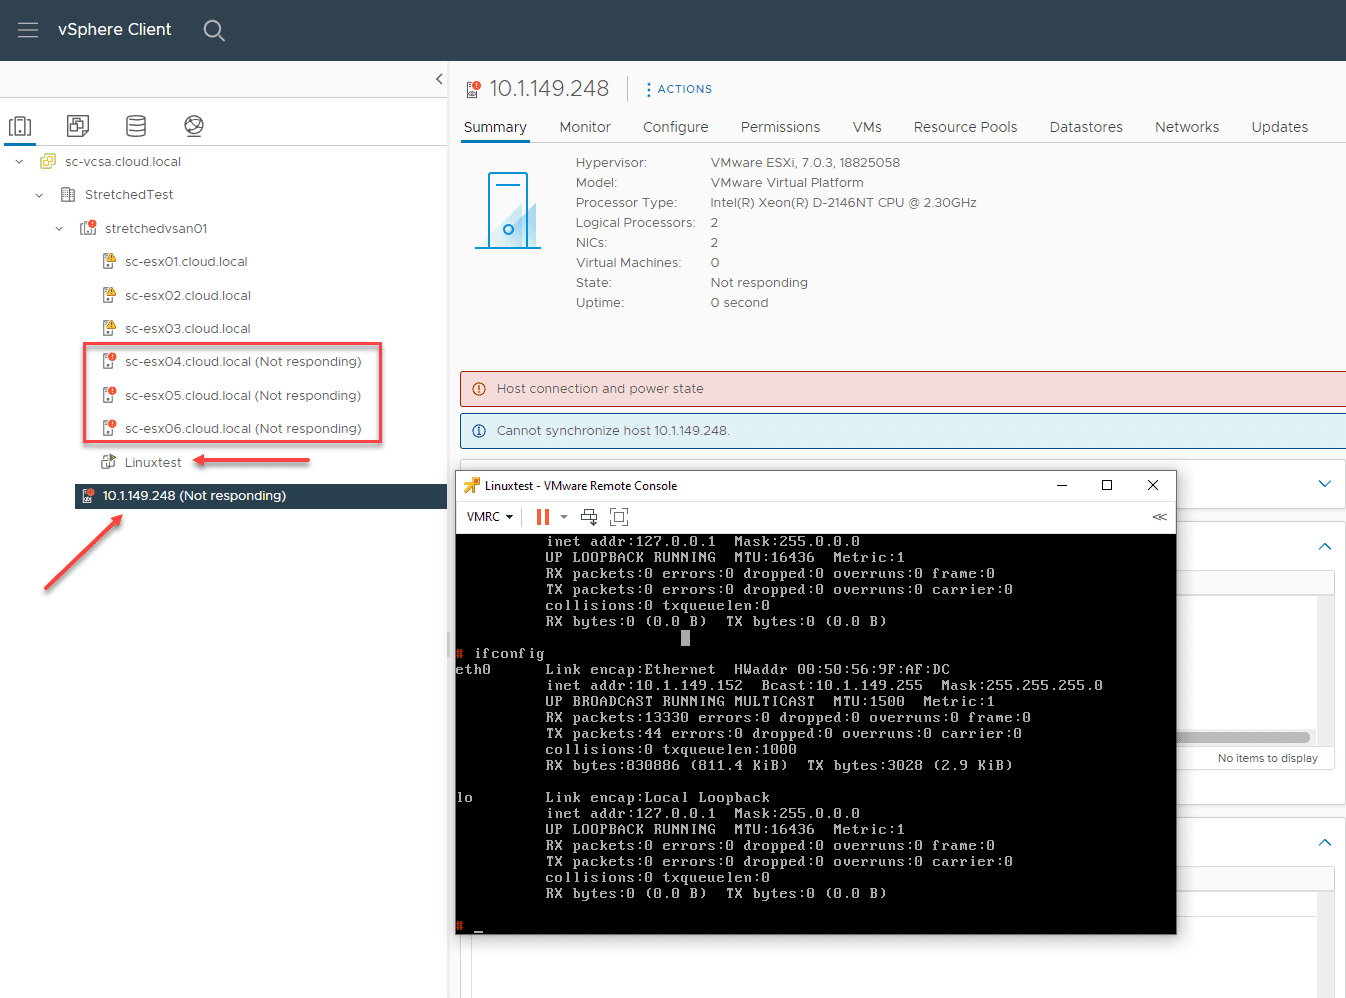Click the search magnifier icon

[x=214, y=30]
